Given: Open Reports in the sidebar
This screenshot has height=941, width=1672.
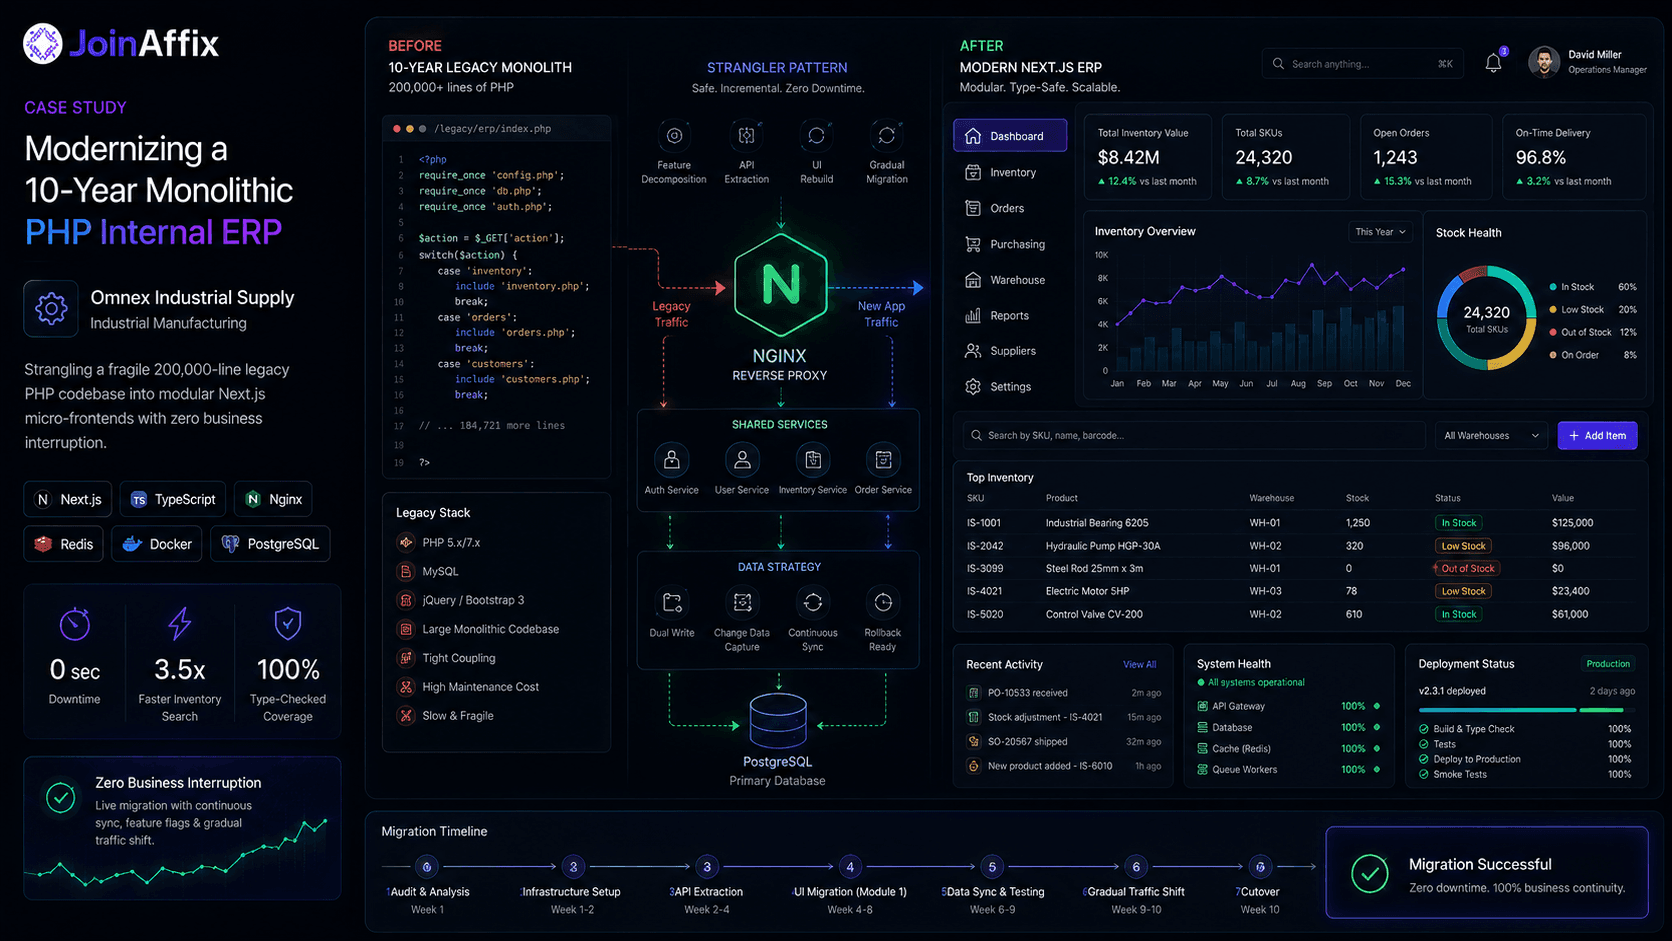Looking at the screenshot, I should point(1010,315).
